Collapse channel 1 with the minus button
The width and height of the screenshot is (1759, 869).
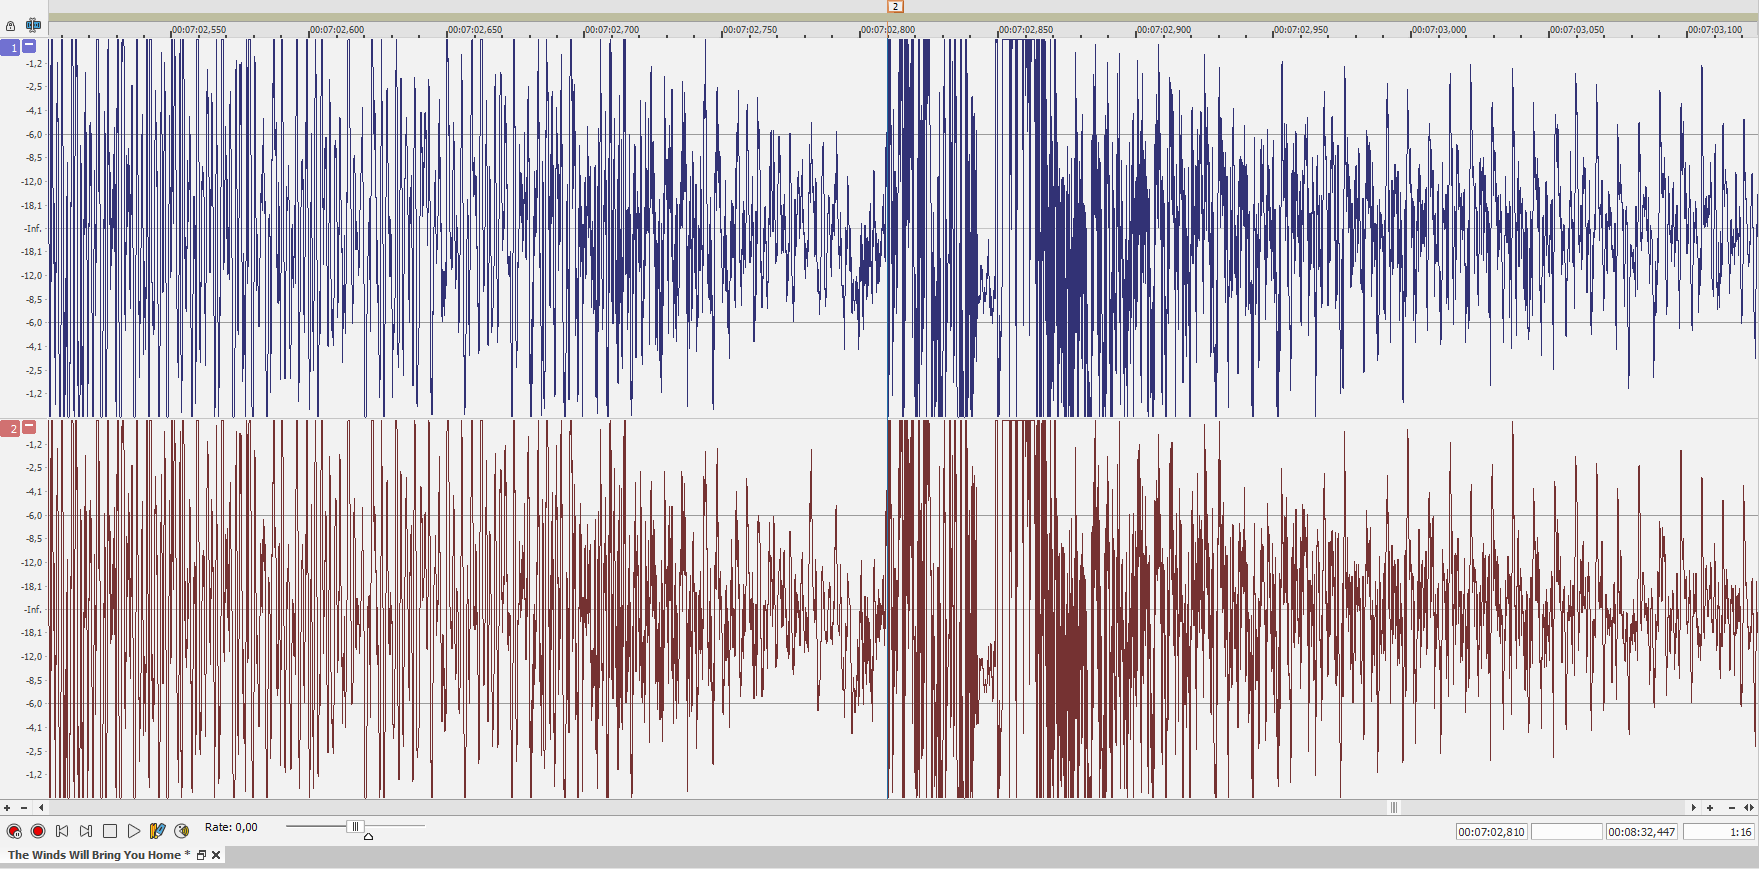(x=29, y=46)
